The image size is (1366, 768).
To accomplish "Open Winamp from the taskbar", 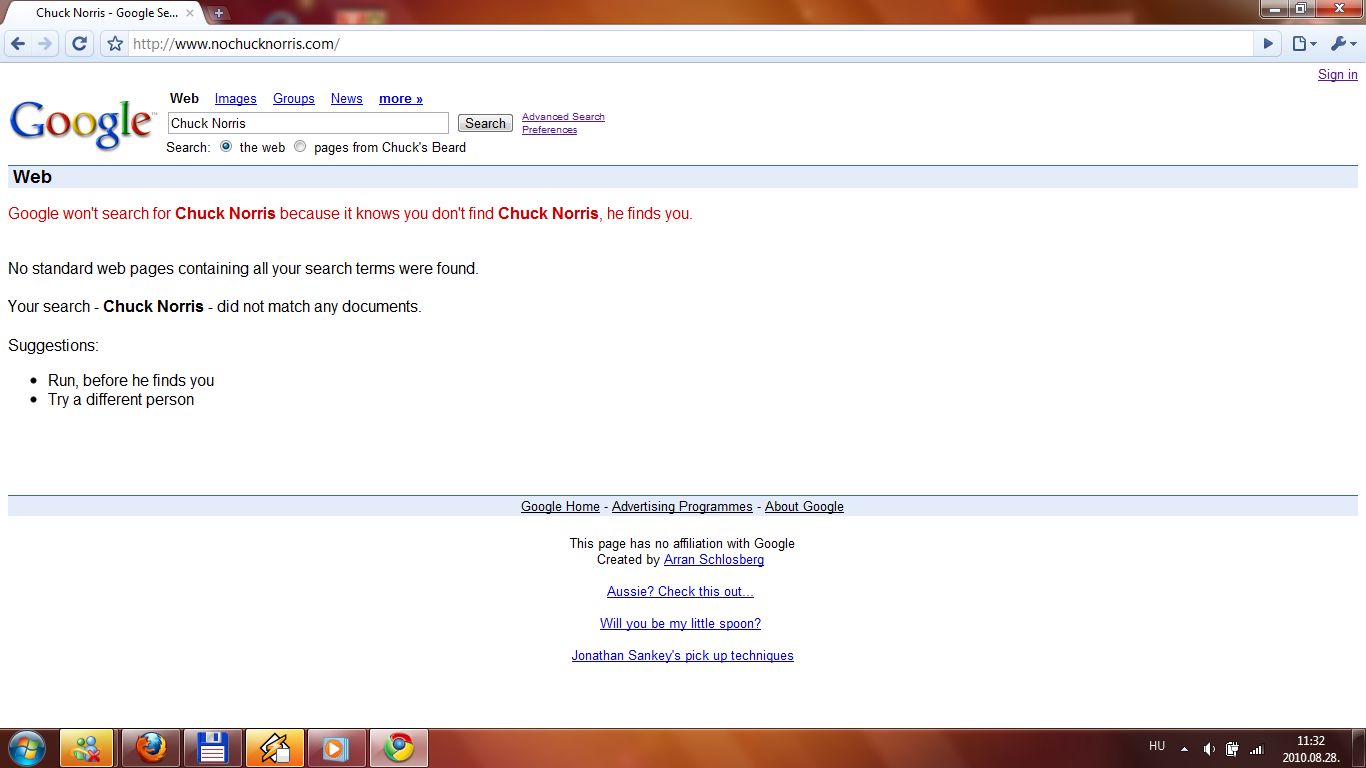I will (275, 748).
